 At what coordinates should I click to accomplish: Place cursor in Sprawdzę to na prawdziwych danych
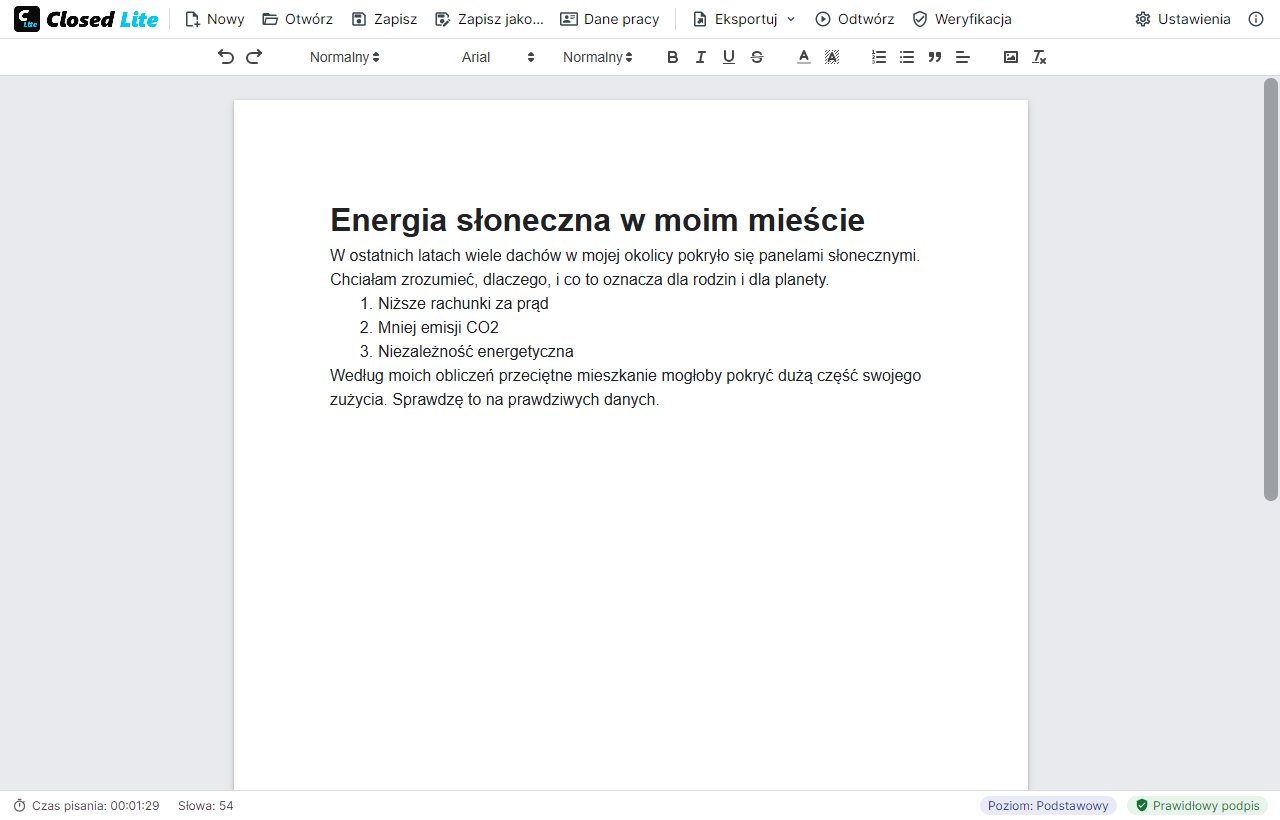pos(526,400)
